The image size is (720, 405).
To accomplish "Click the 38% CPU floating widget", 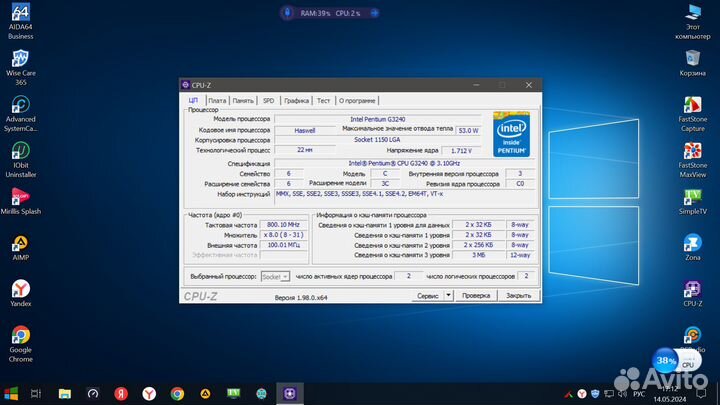I will (x=677, y=360).
